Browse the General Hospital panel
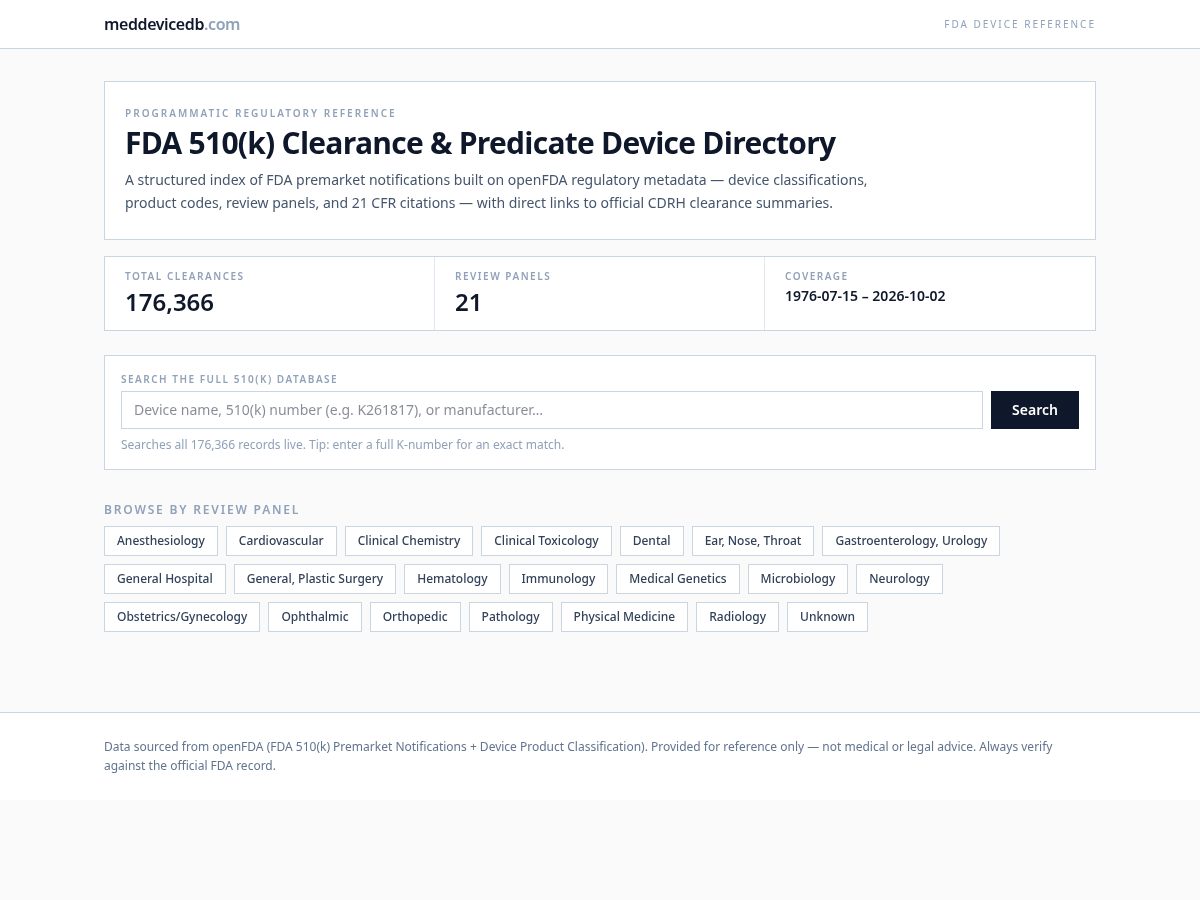 pyautogui.click(x=165, y=579)
